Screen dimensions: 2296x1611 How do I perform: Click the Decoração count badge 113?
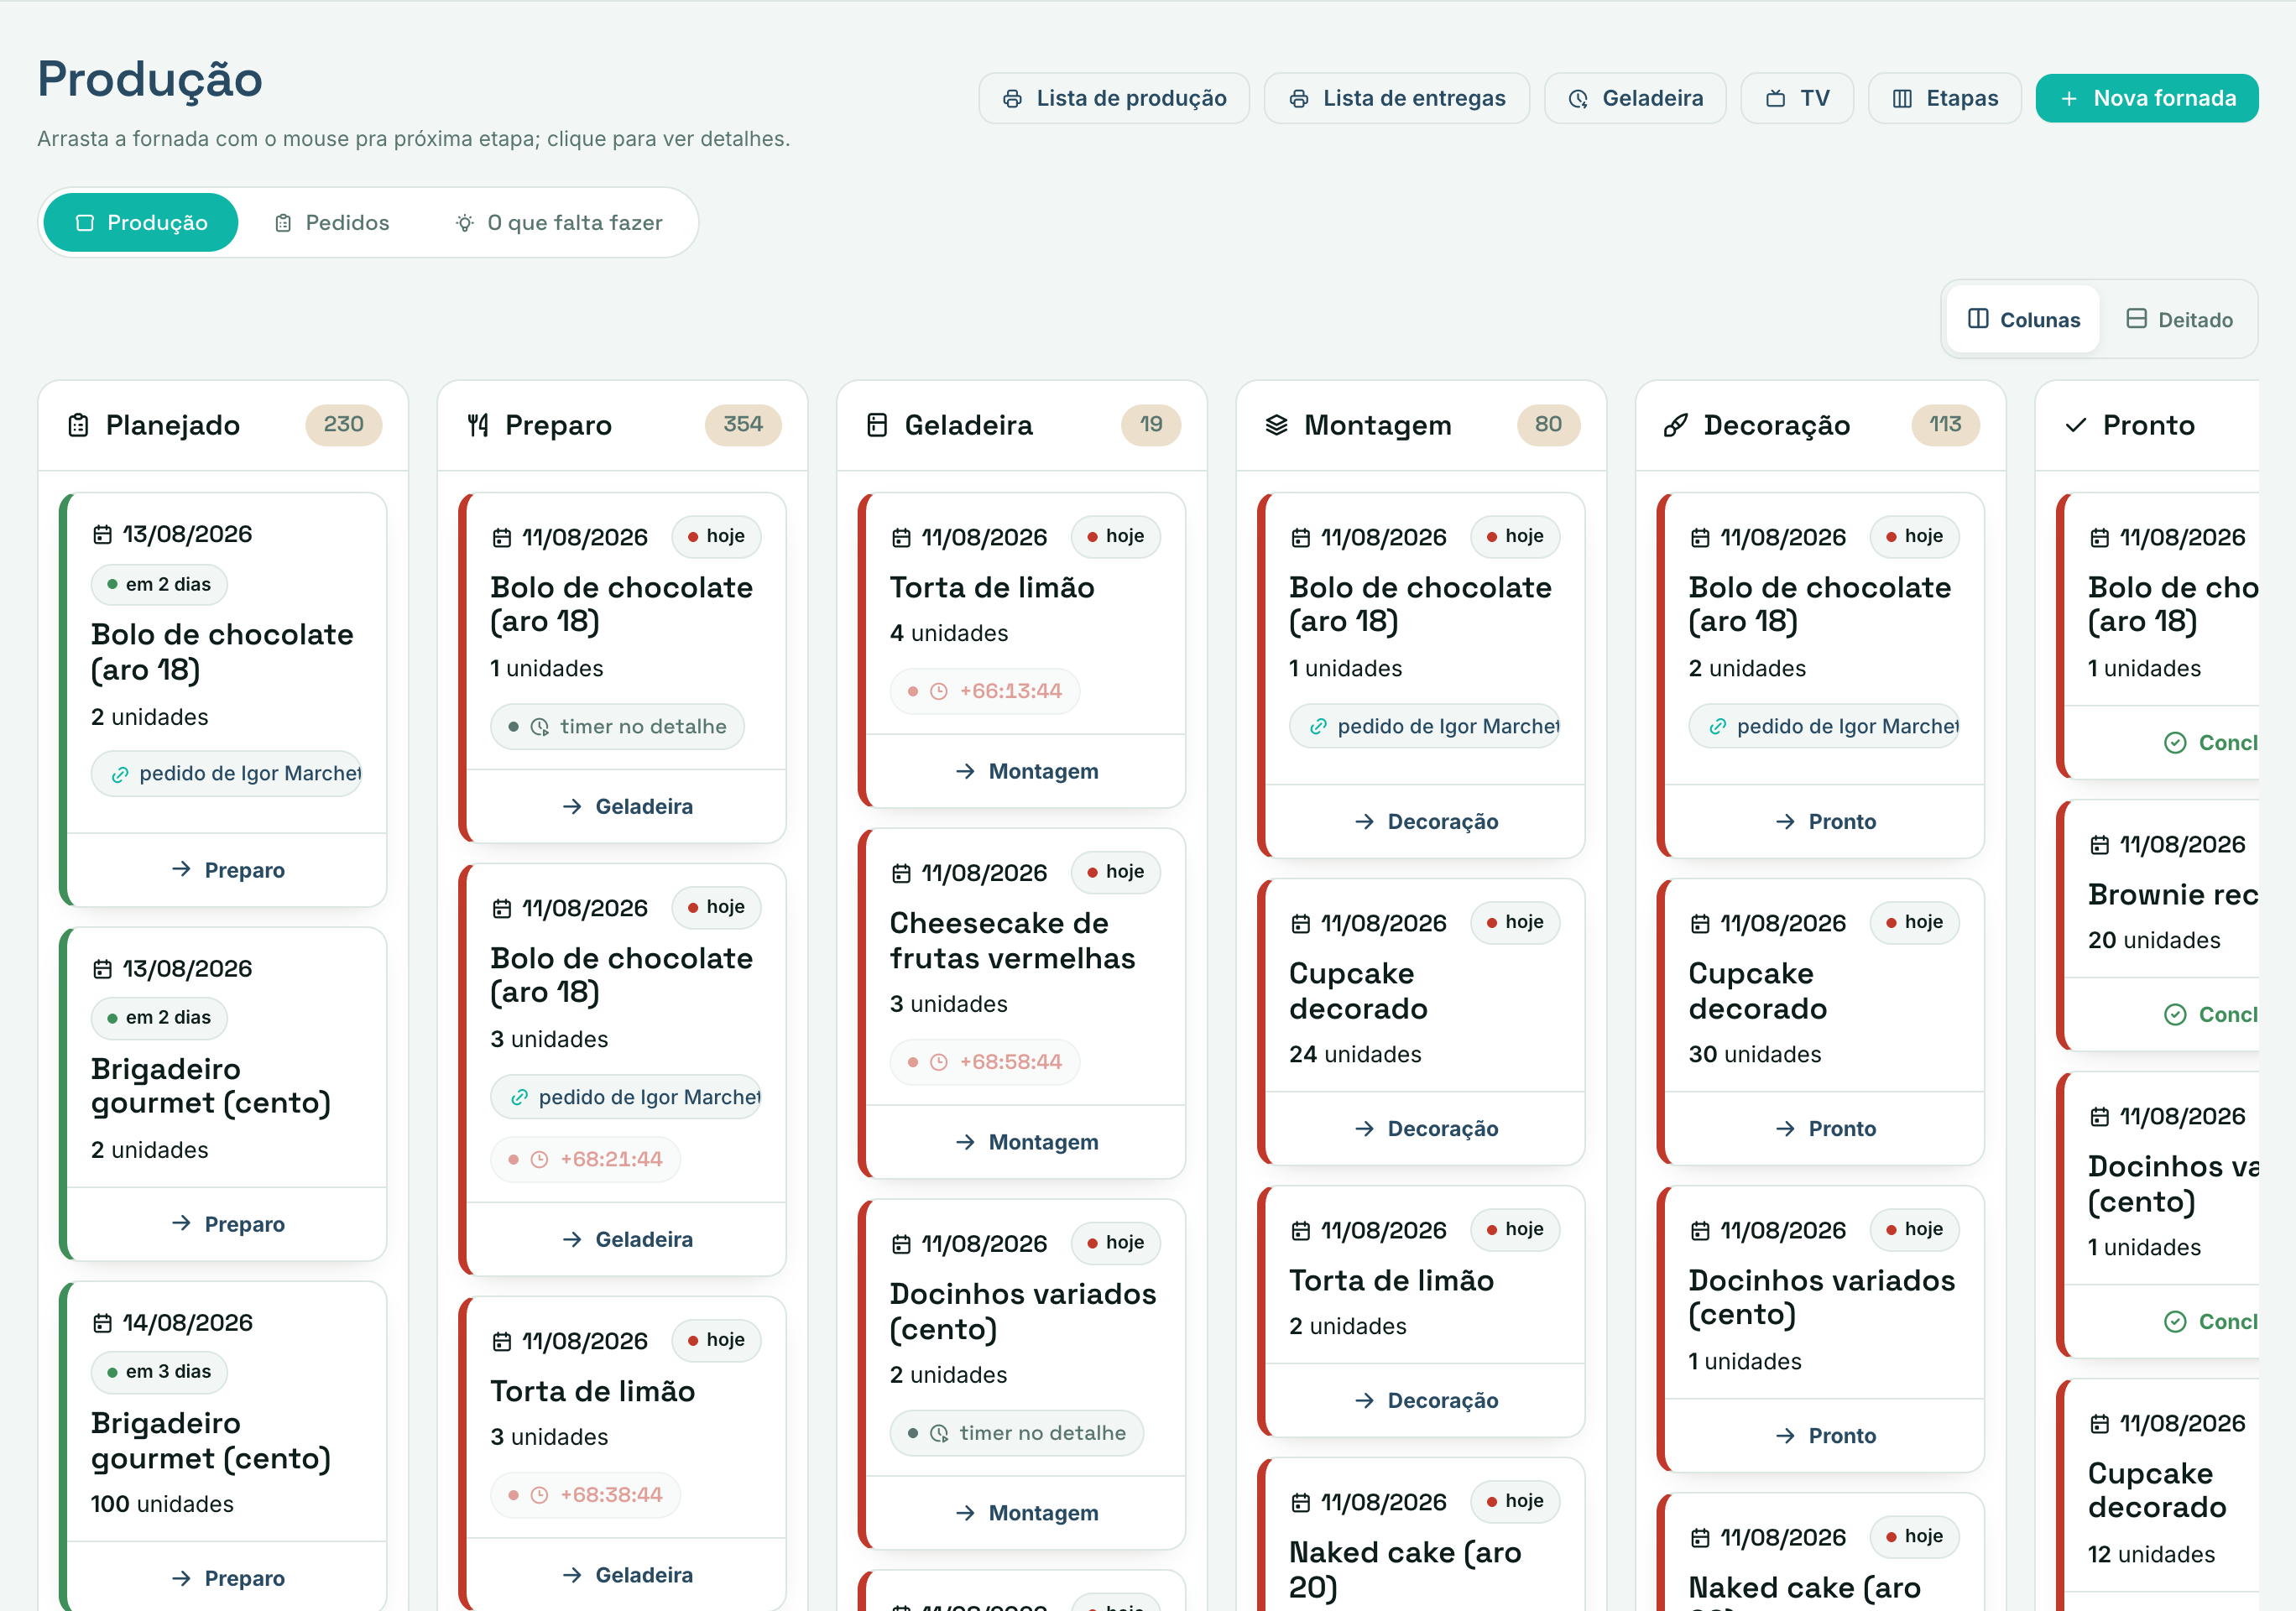click(1945, 425)
